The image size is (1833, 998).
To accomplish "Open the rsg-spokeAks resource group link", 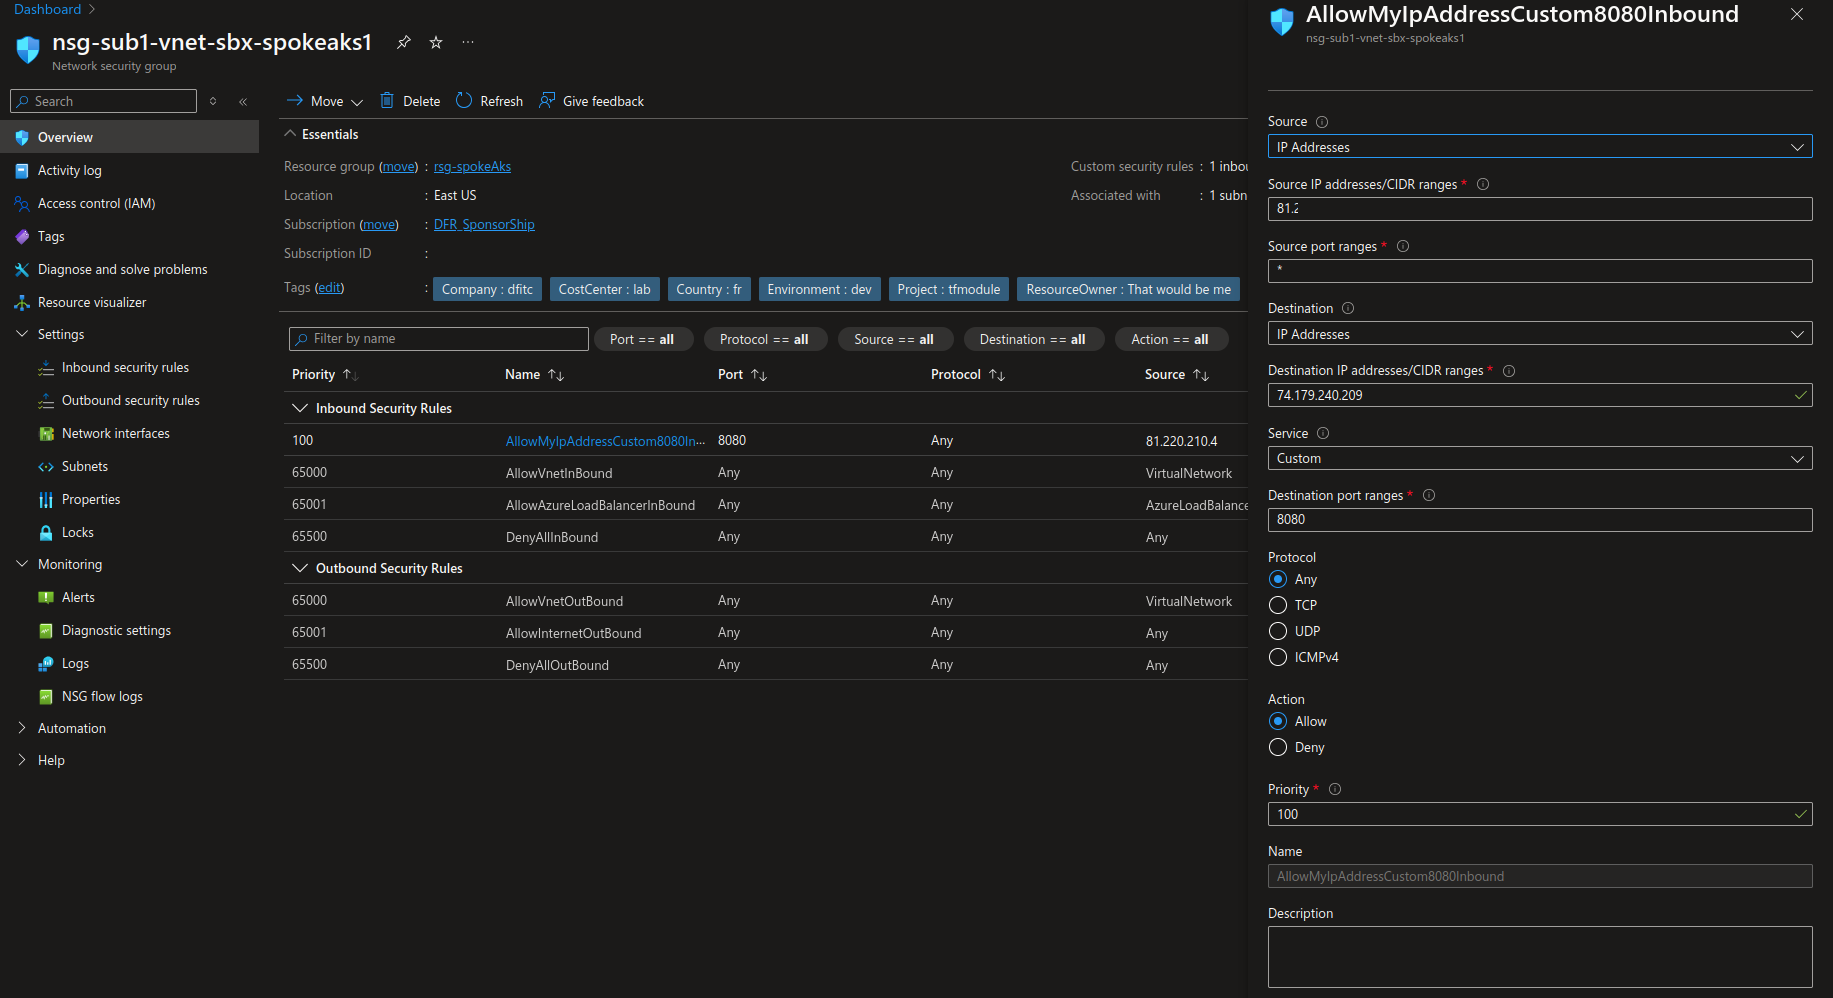I will click(x=472, y=167).
